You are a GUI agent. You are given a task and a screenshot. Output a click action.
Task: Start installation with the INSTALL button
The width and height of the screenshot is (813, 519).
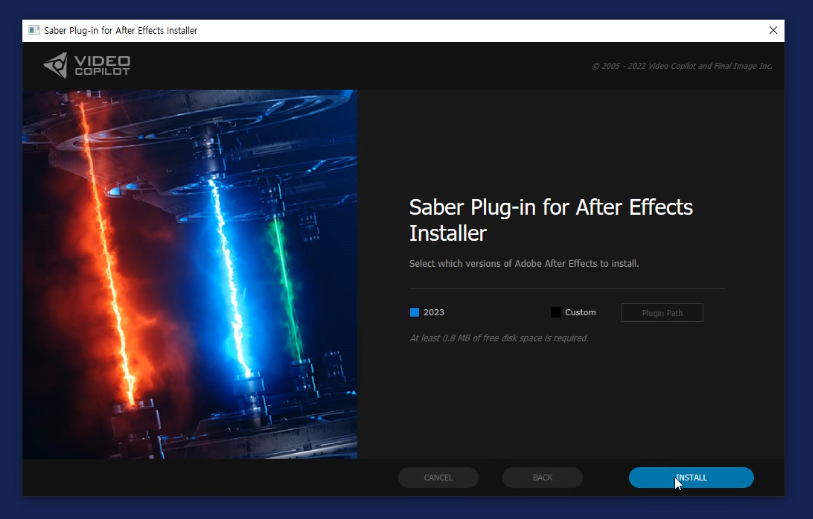(691, 478)
